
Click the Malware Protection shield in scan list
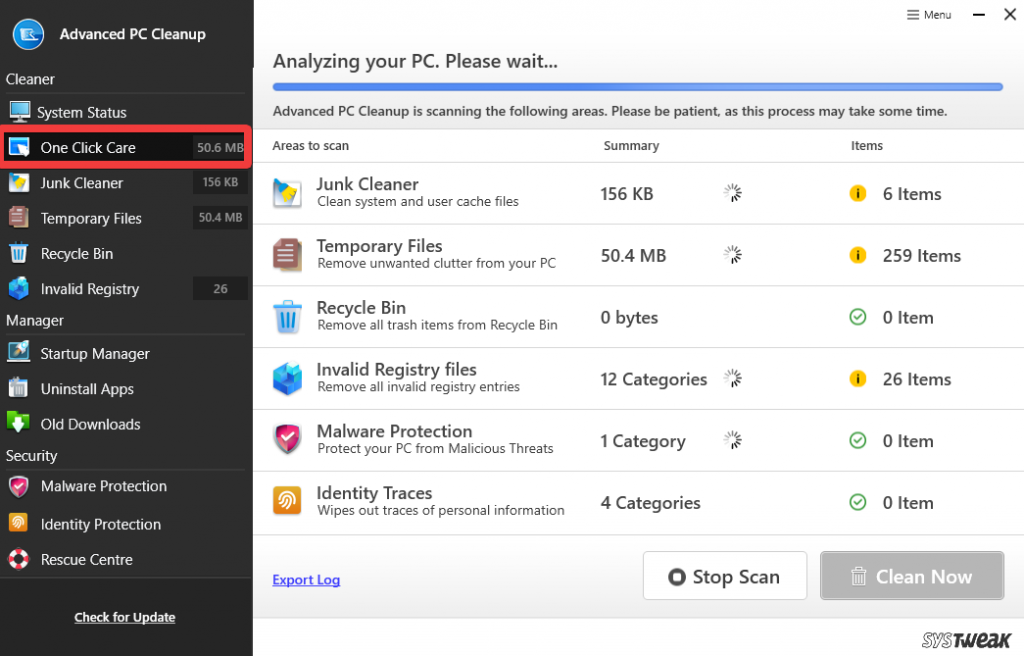pos(287,440)
